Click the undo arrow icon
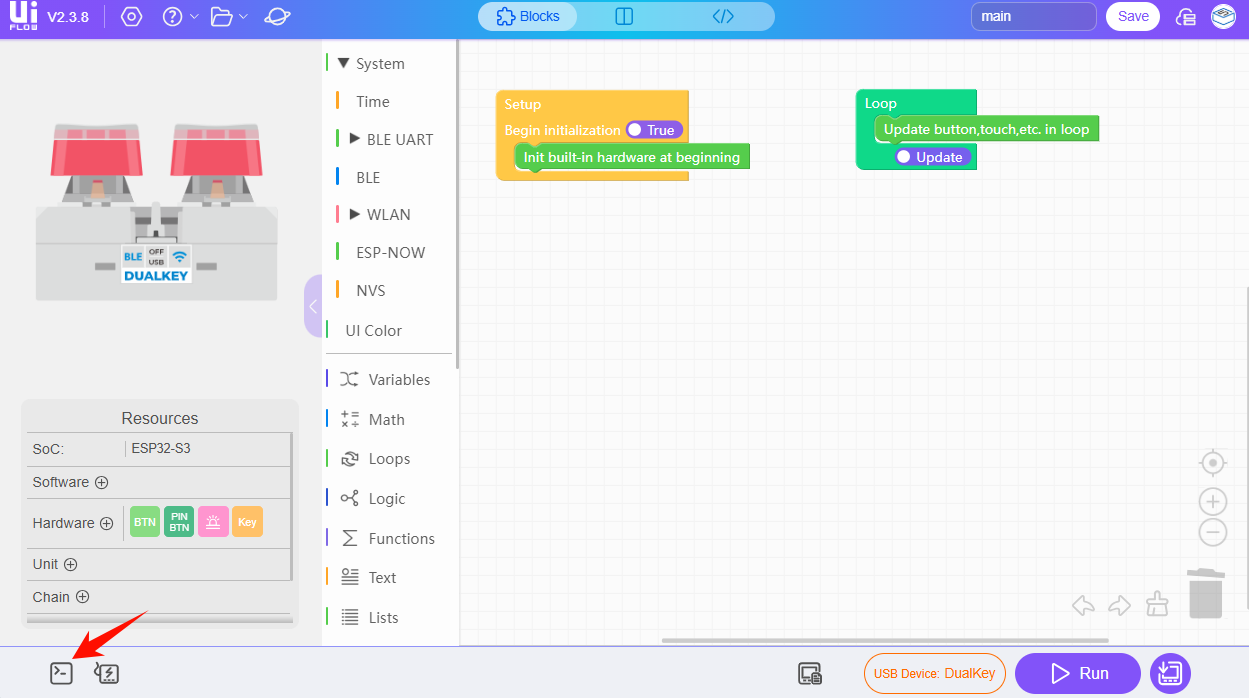The image size is (1249, 698). (1083, 604)
